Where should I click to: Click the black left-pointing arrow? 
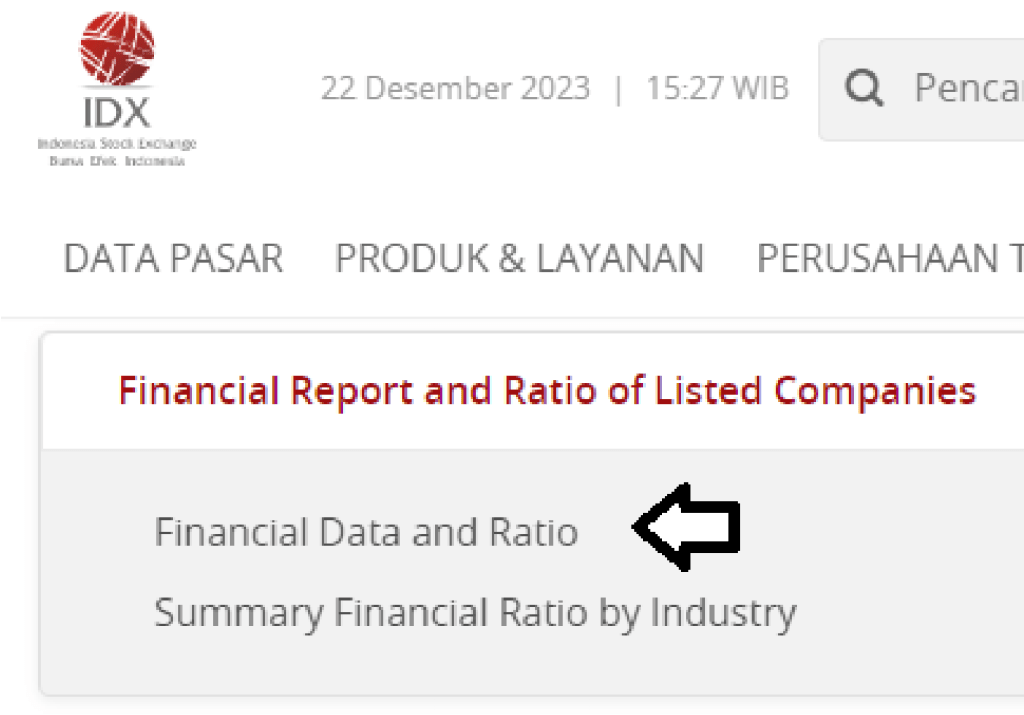coord(687,527)
